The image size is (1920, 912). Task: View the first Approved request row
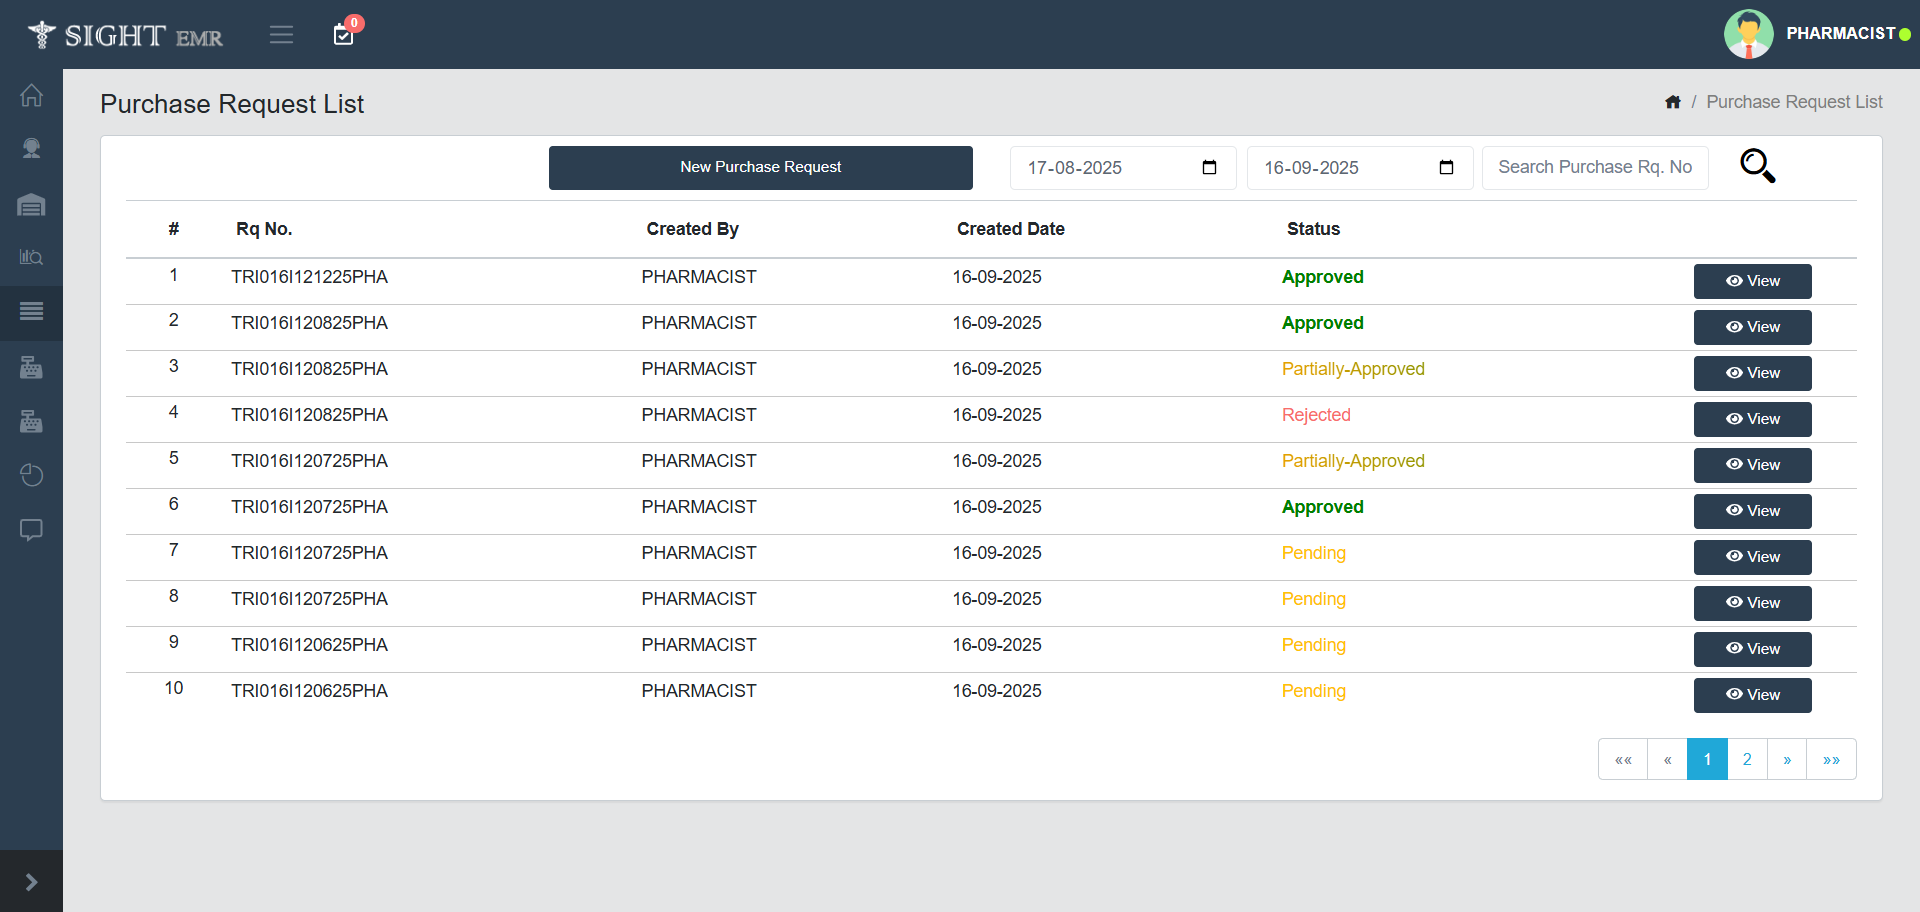(x=1752, y=281)
